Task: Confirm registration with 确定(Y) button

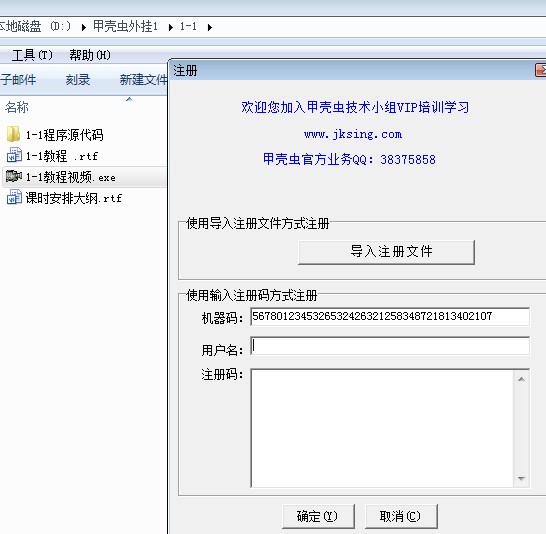Action: pyautogui.click(x=318, y=516)
